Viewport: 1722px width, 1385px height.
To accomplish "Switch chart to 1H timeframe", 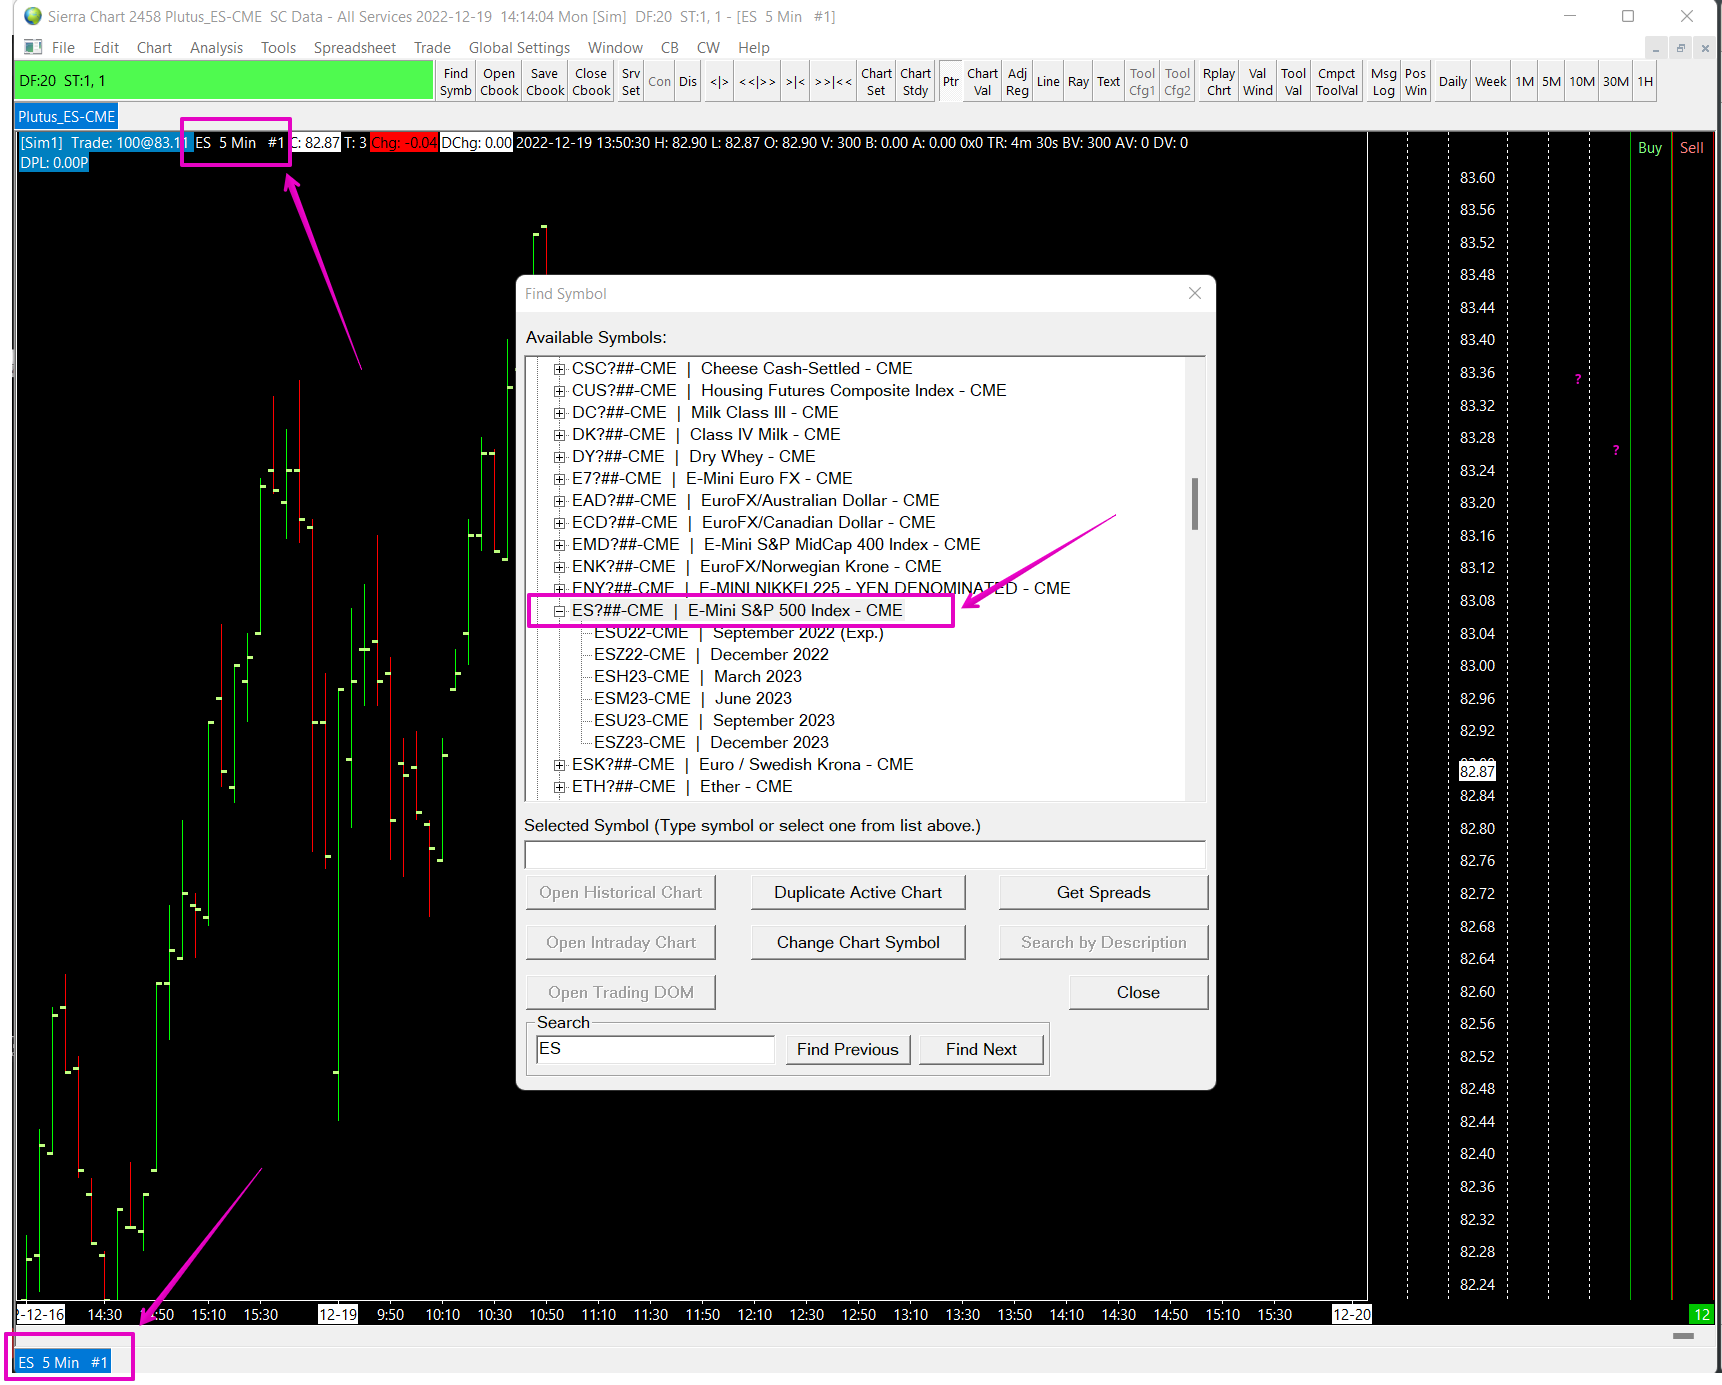I will pos(1645,82).
